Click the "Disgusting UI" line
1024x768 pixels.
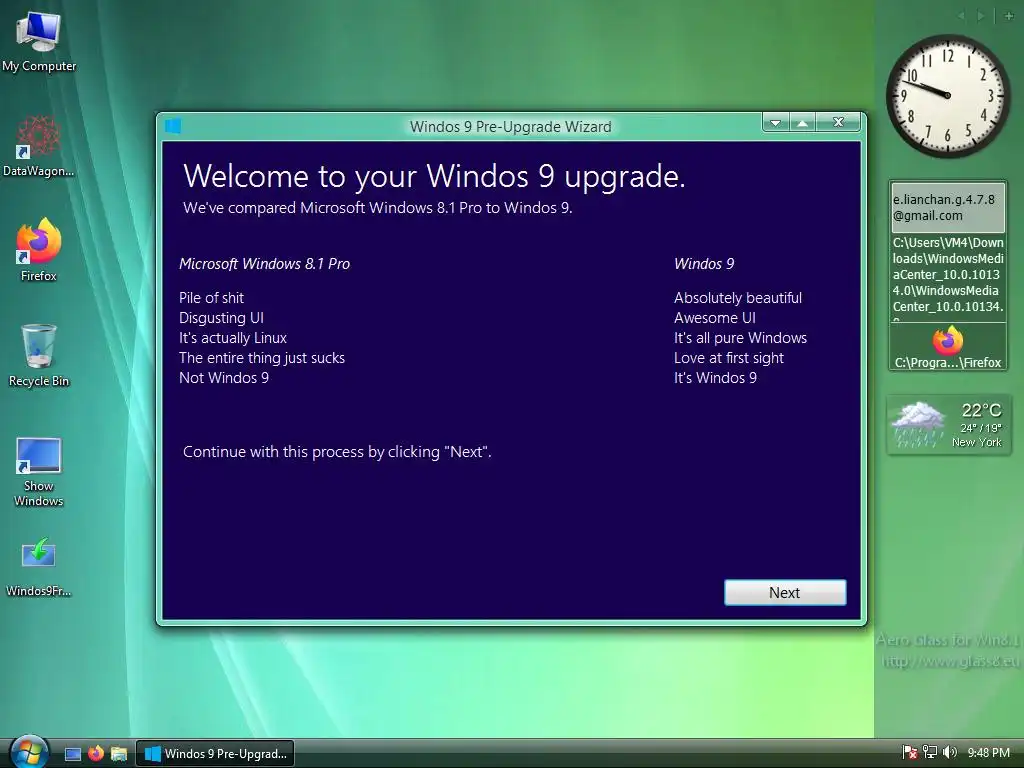(x=221, y=318)
